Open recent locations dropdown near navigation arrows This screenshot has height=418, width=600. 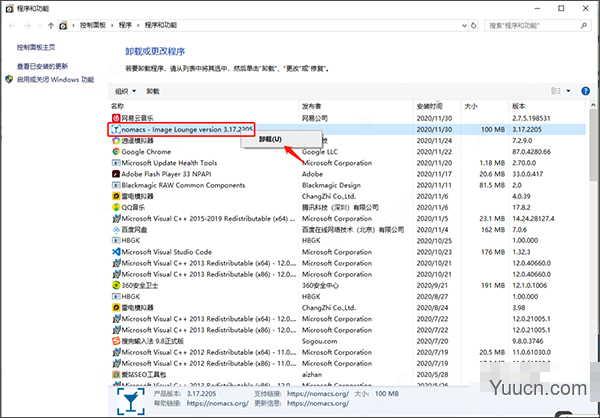[x=39, y=26]
